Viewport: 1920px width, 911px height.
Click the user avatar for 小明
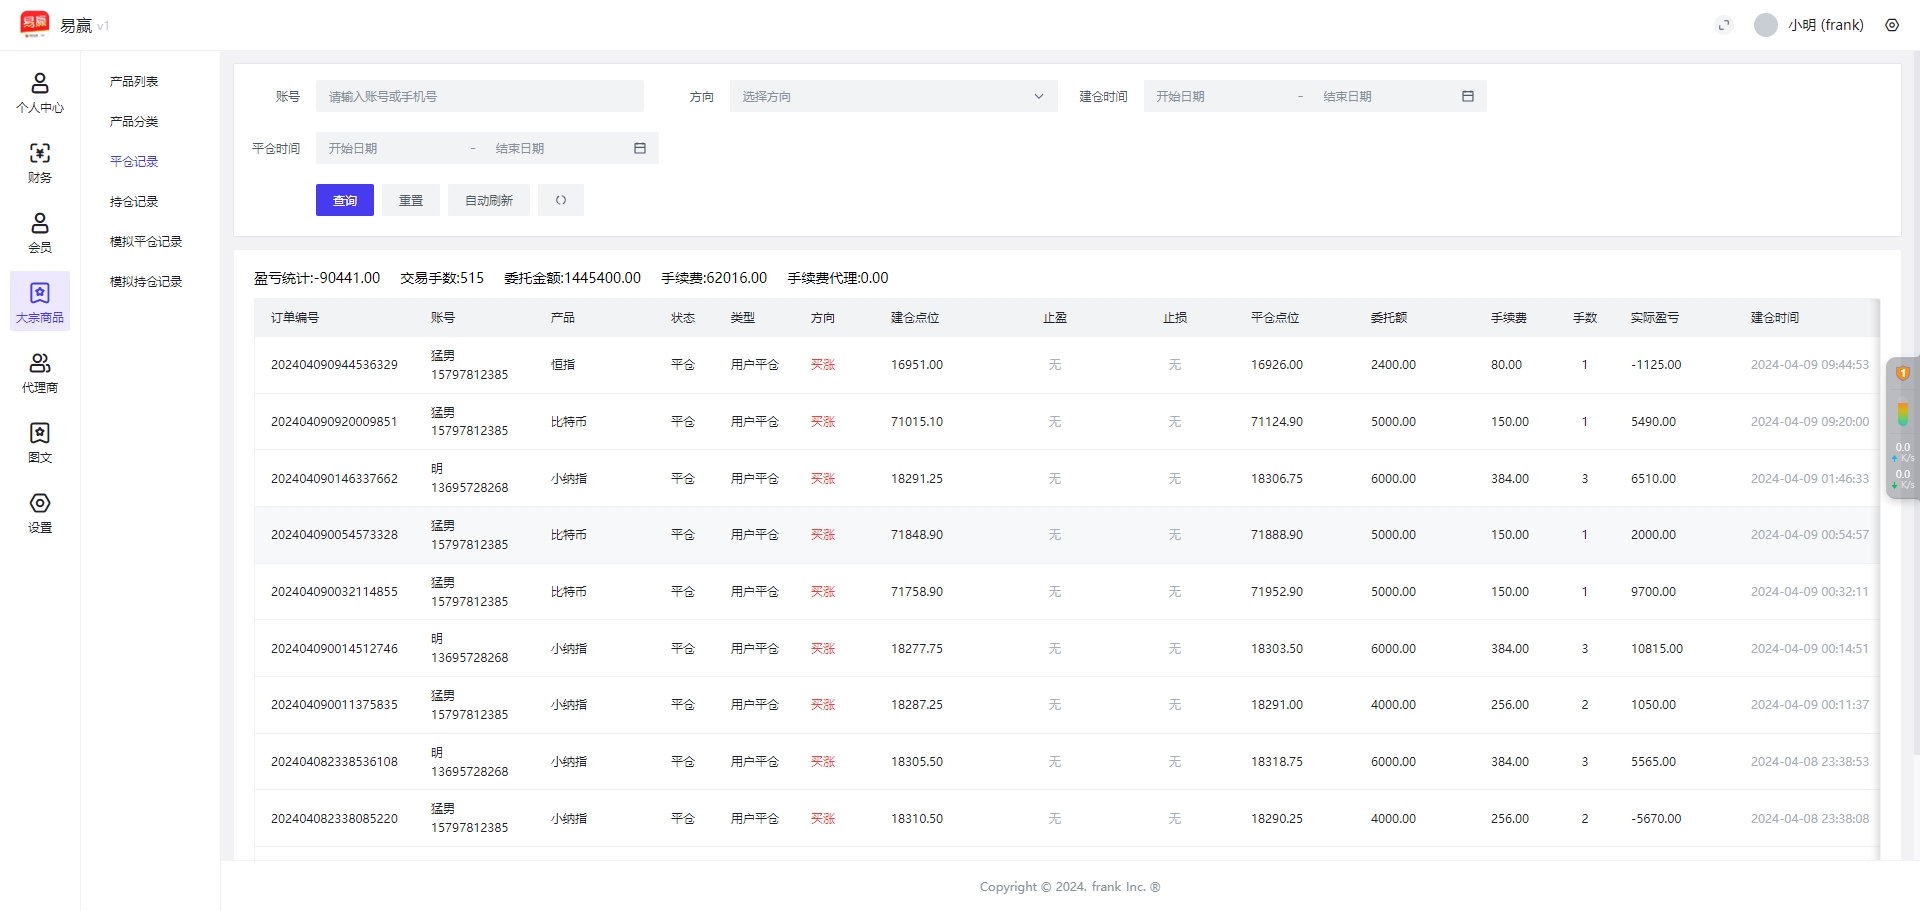[1766, 25]
